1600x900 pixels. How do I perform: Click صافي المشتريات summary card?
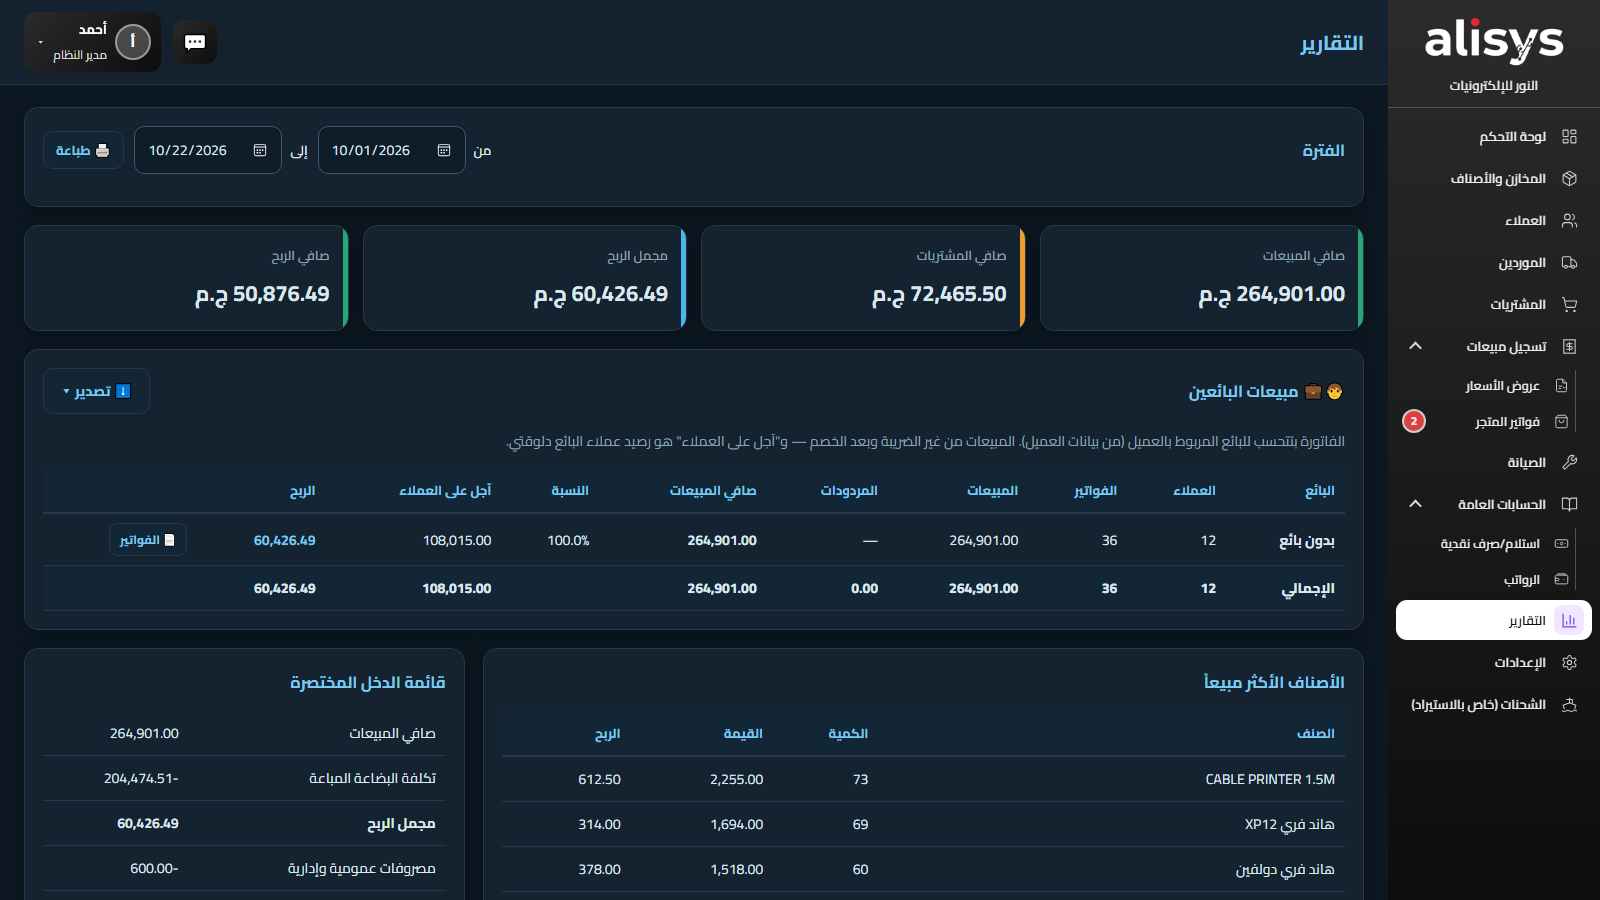pos(863,278)
